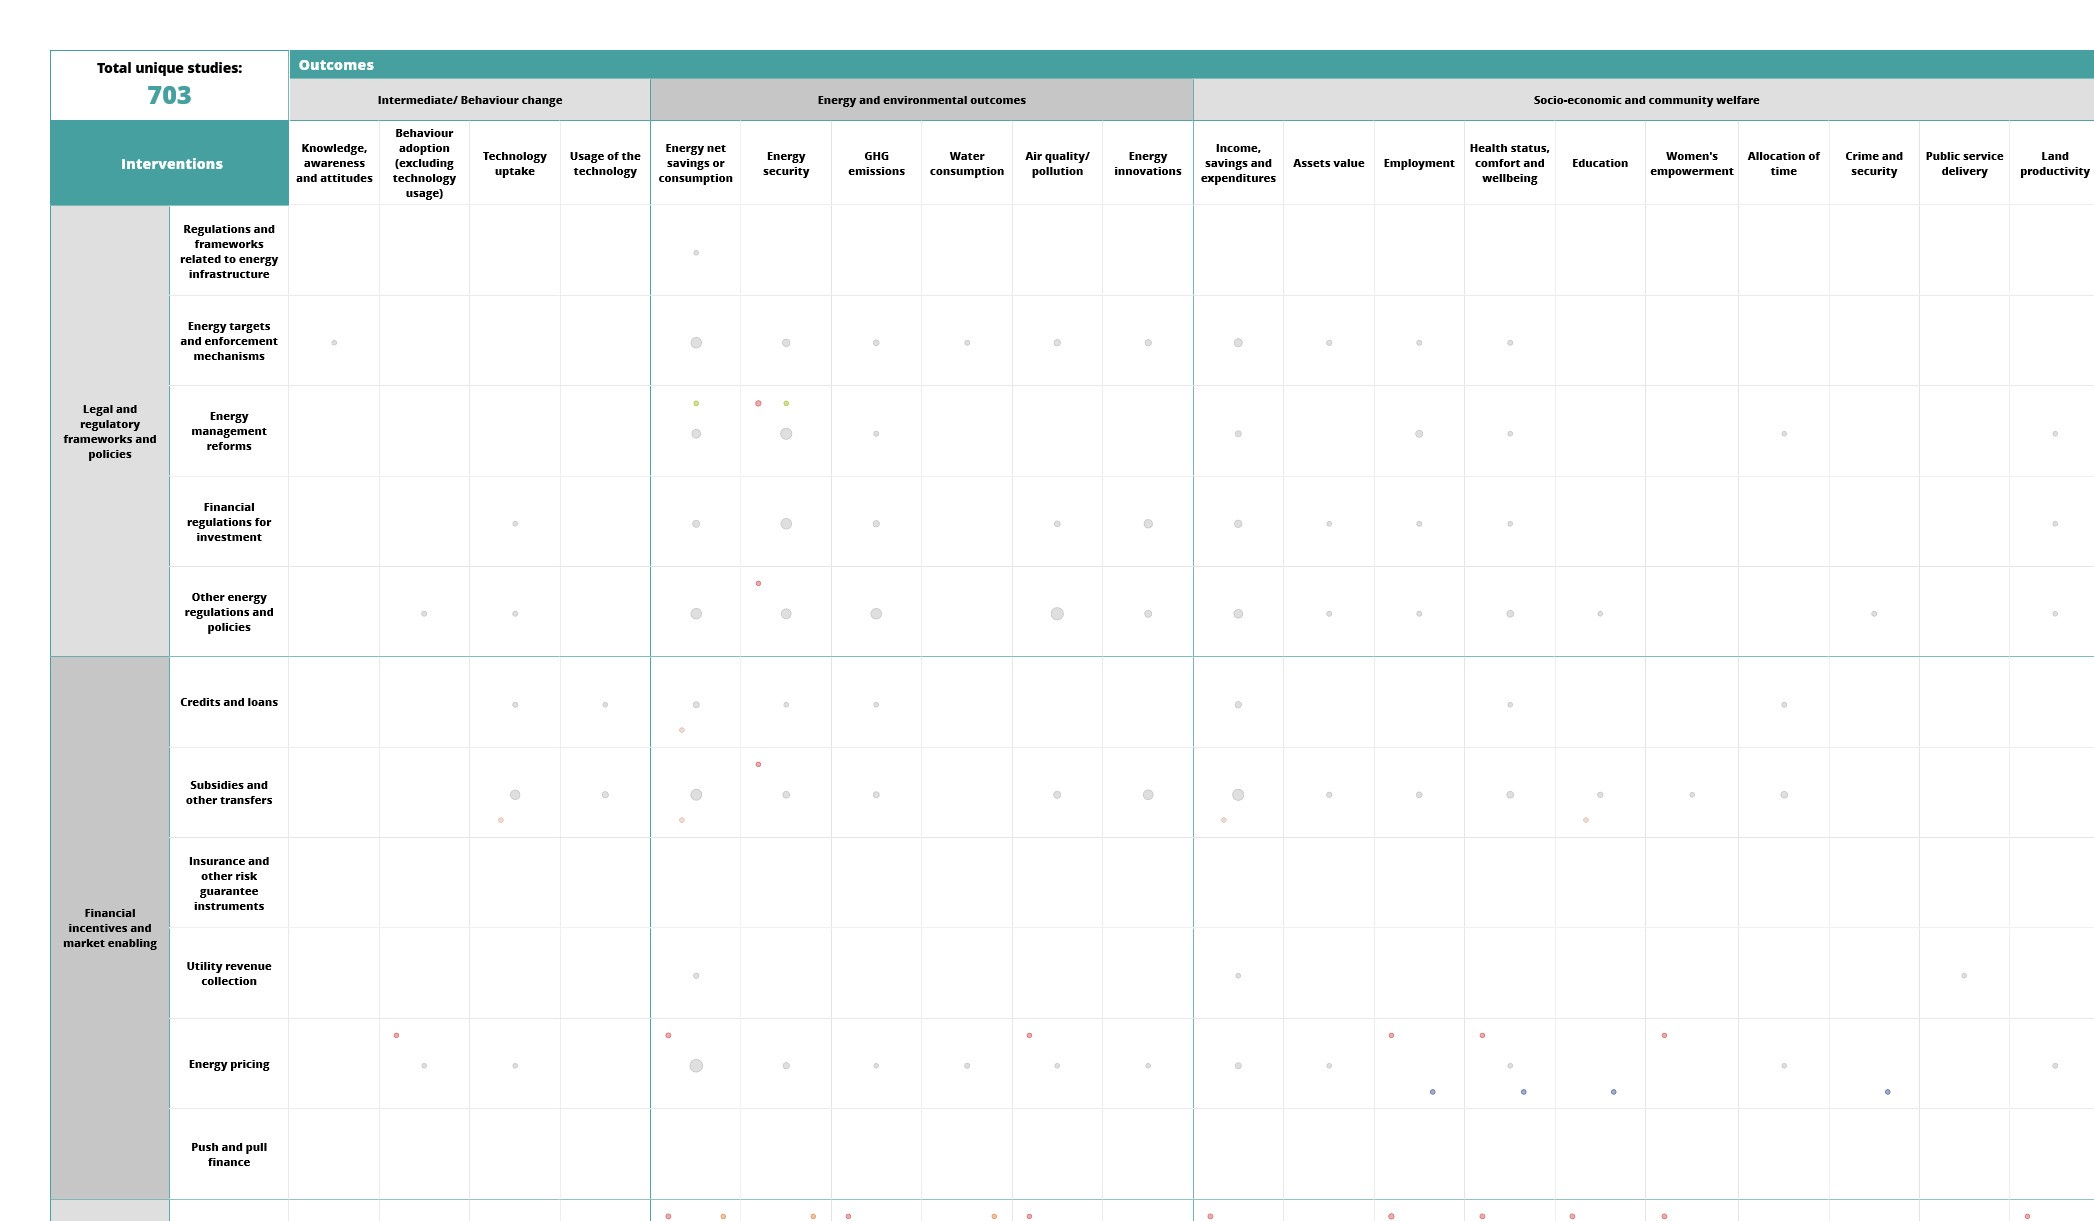Click the red Energy pricing bubble under Women's empowerment
This screenshot has width=2094, height=1221.
(x=1664, y=1036)
